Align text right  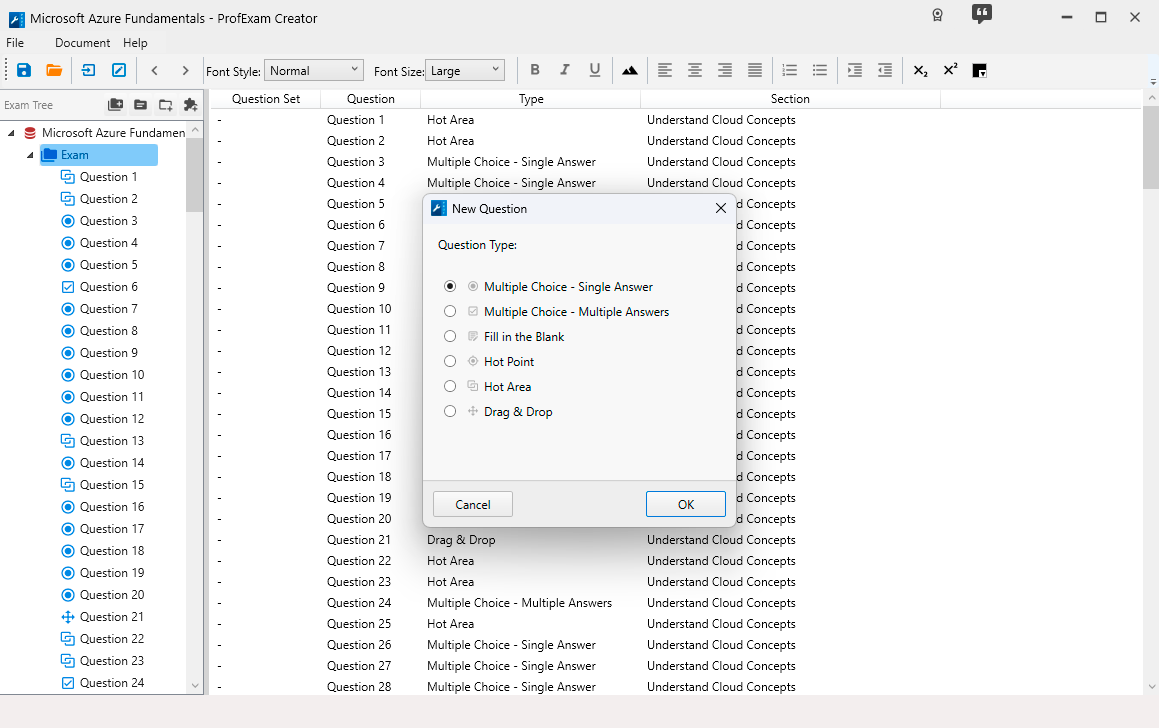tap(725, 70)
